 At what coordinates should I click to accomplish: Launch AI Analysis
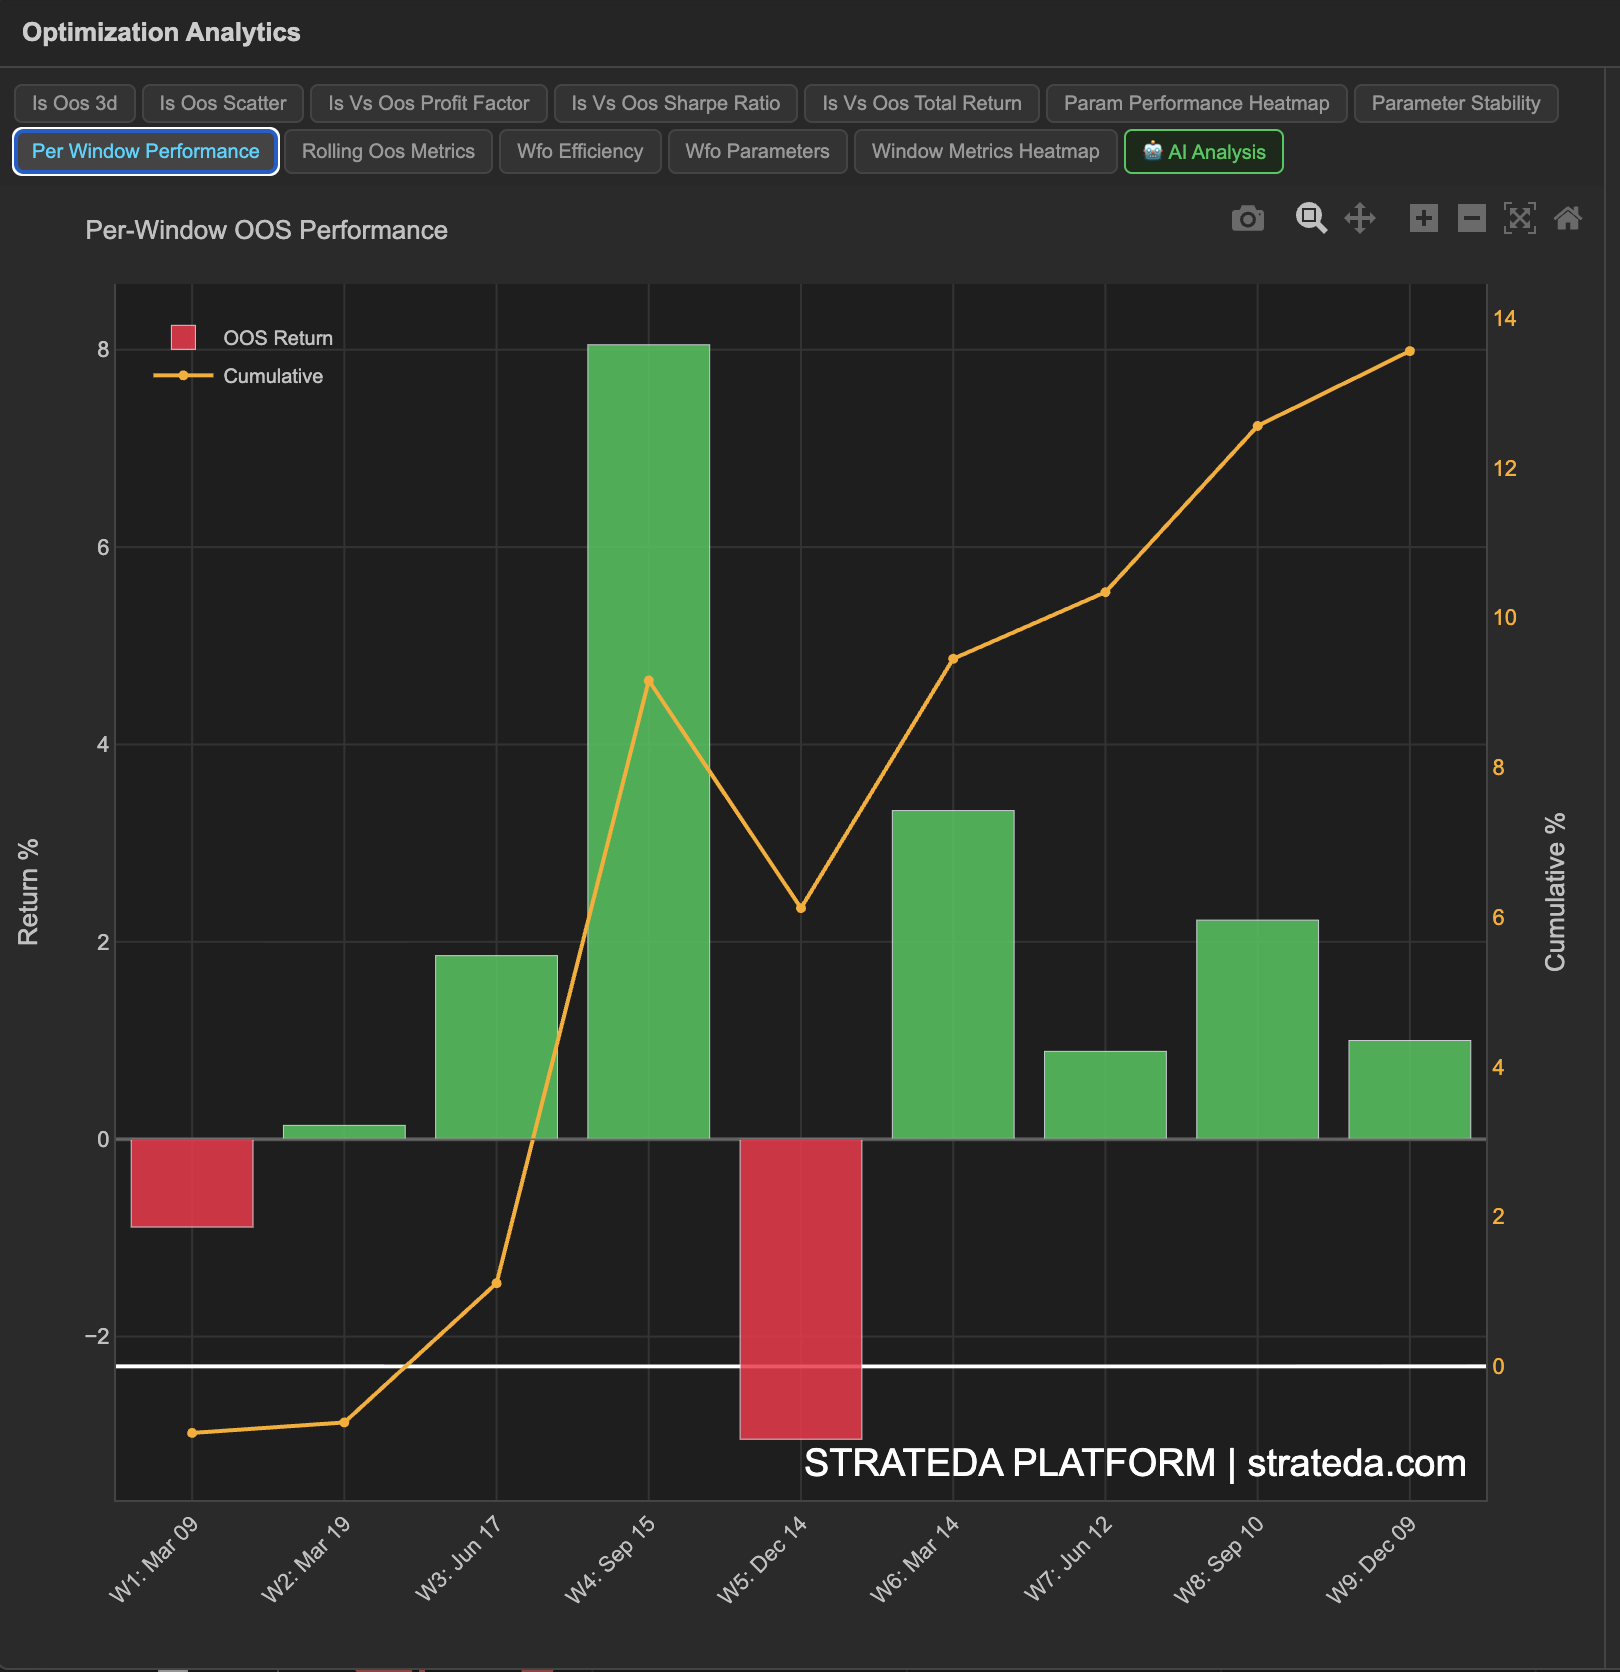(x=1203, y=151)
